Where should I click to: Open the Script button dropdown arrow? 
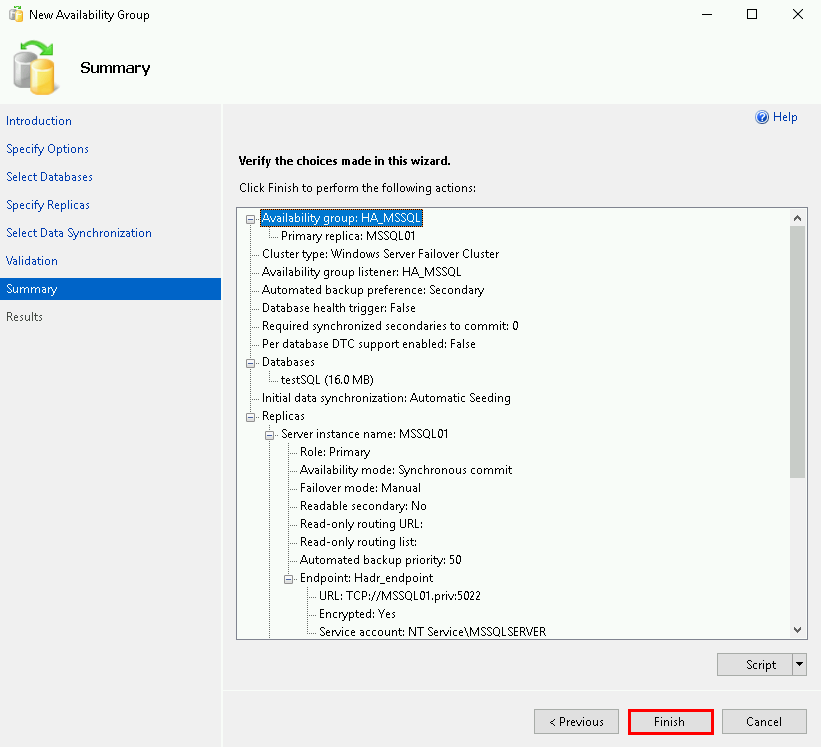coord(798,665)
